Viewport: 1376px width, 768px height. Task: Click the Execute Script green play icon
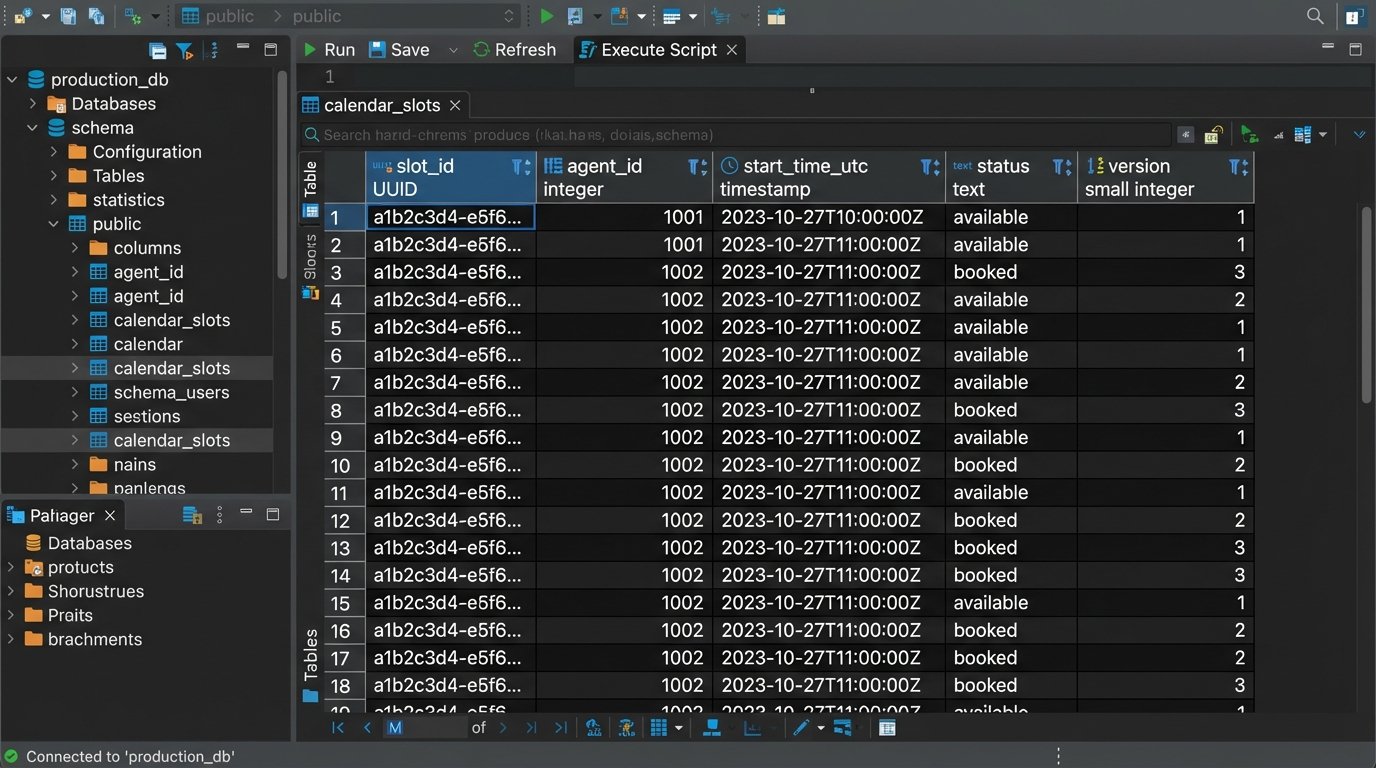pyautogui.click(x=546, y=16)
